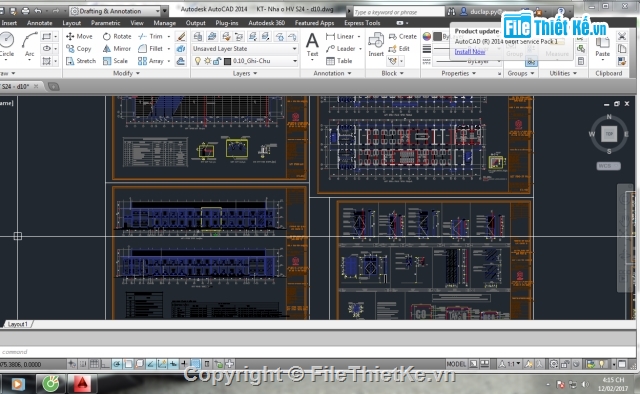
Task: Click the Print icon in quick access toolbar
Action: 25,11
